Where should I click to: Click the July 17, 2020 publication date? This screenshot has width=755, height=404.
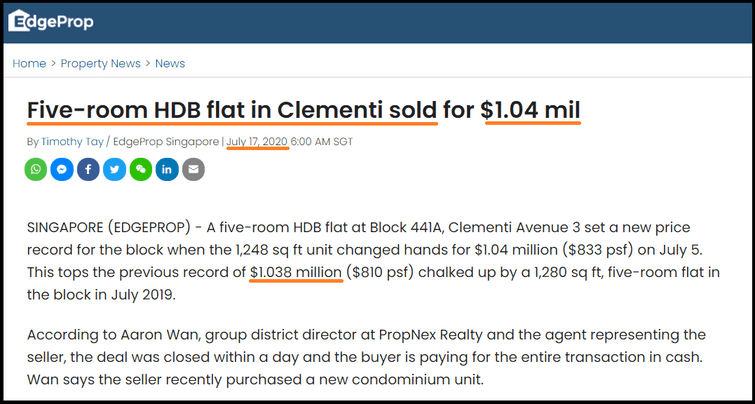pos(257,142)
